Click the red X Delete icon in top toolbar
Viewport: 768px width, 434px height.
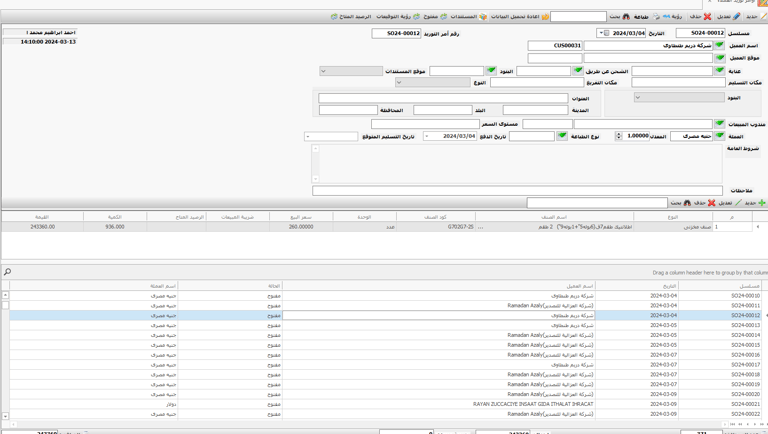click(x=707, y=16)
